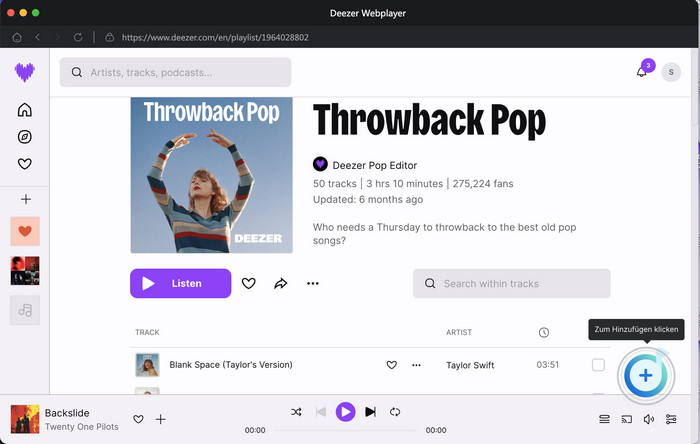This screenshot has width=700, height=444.
Task: Click the playback progress bar
Action: point(346,430)
